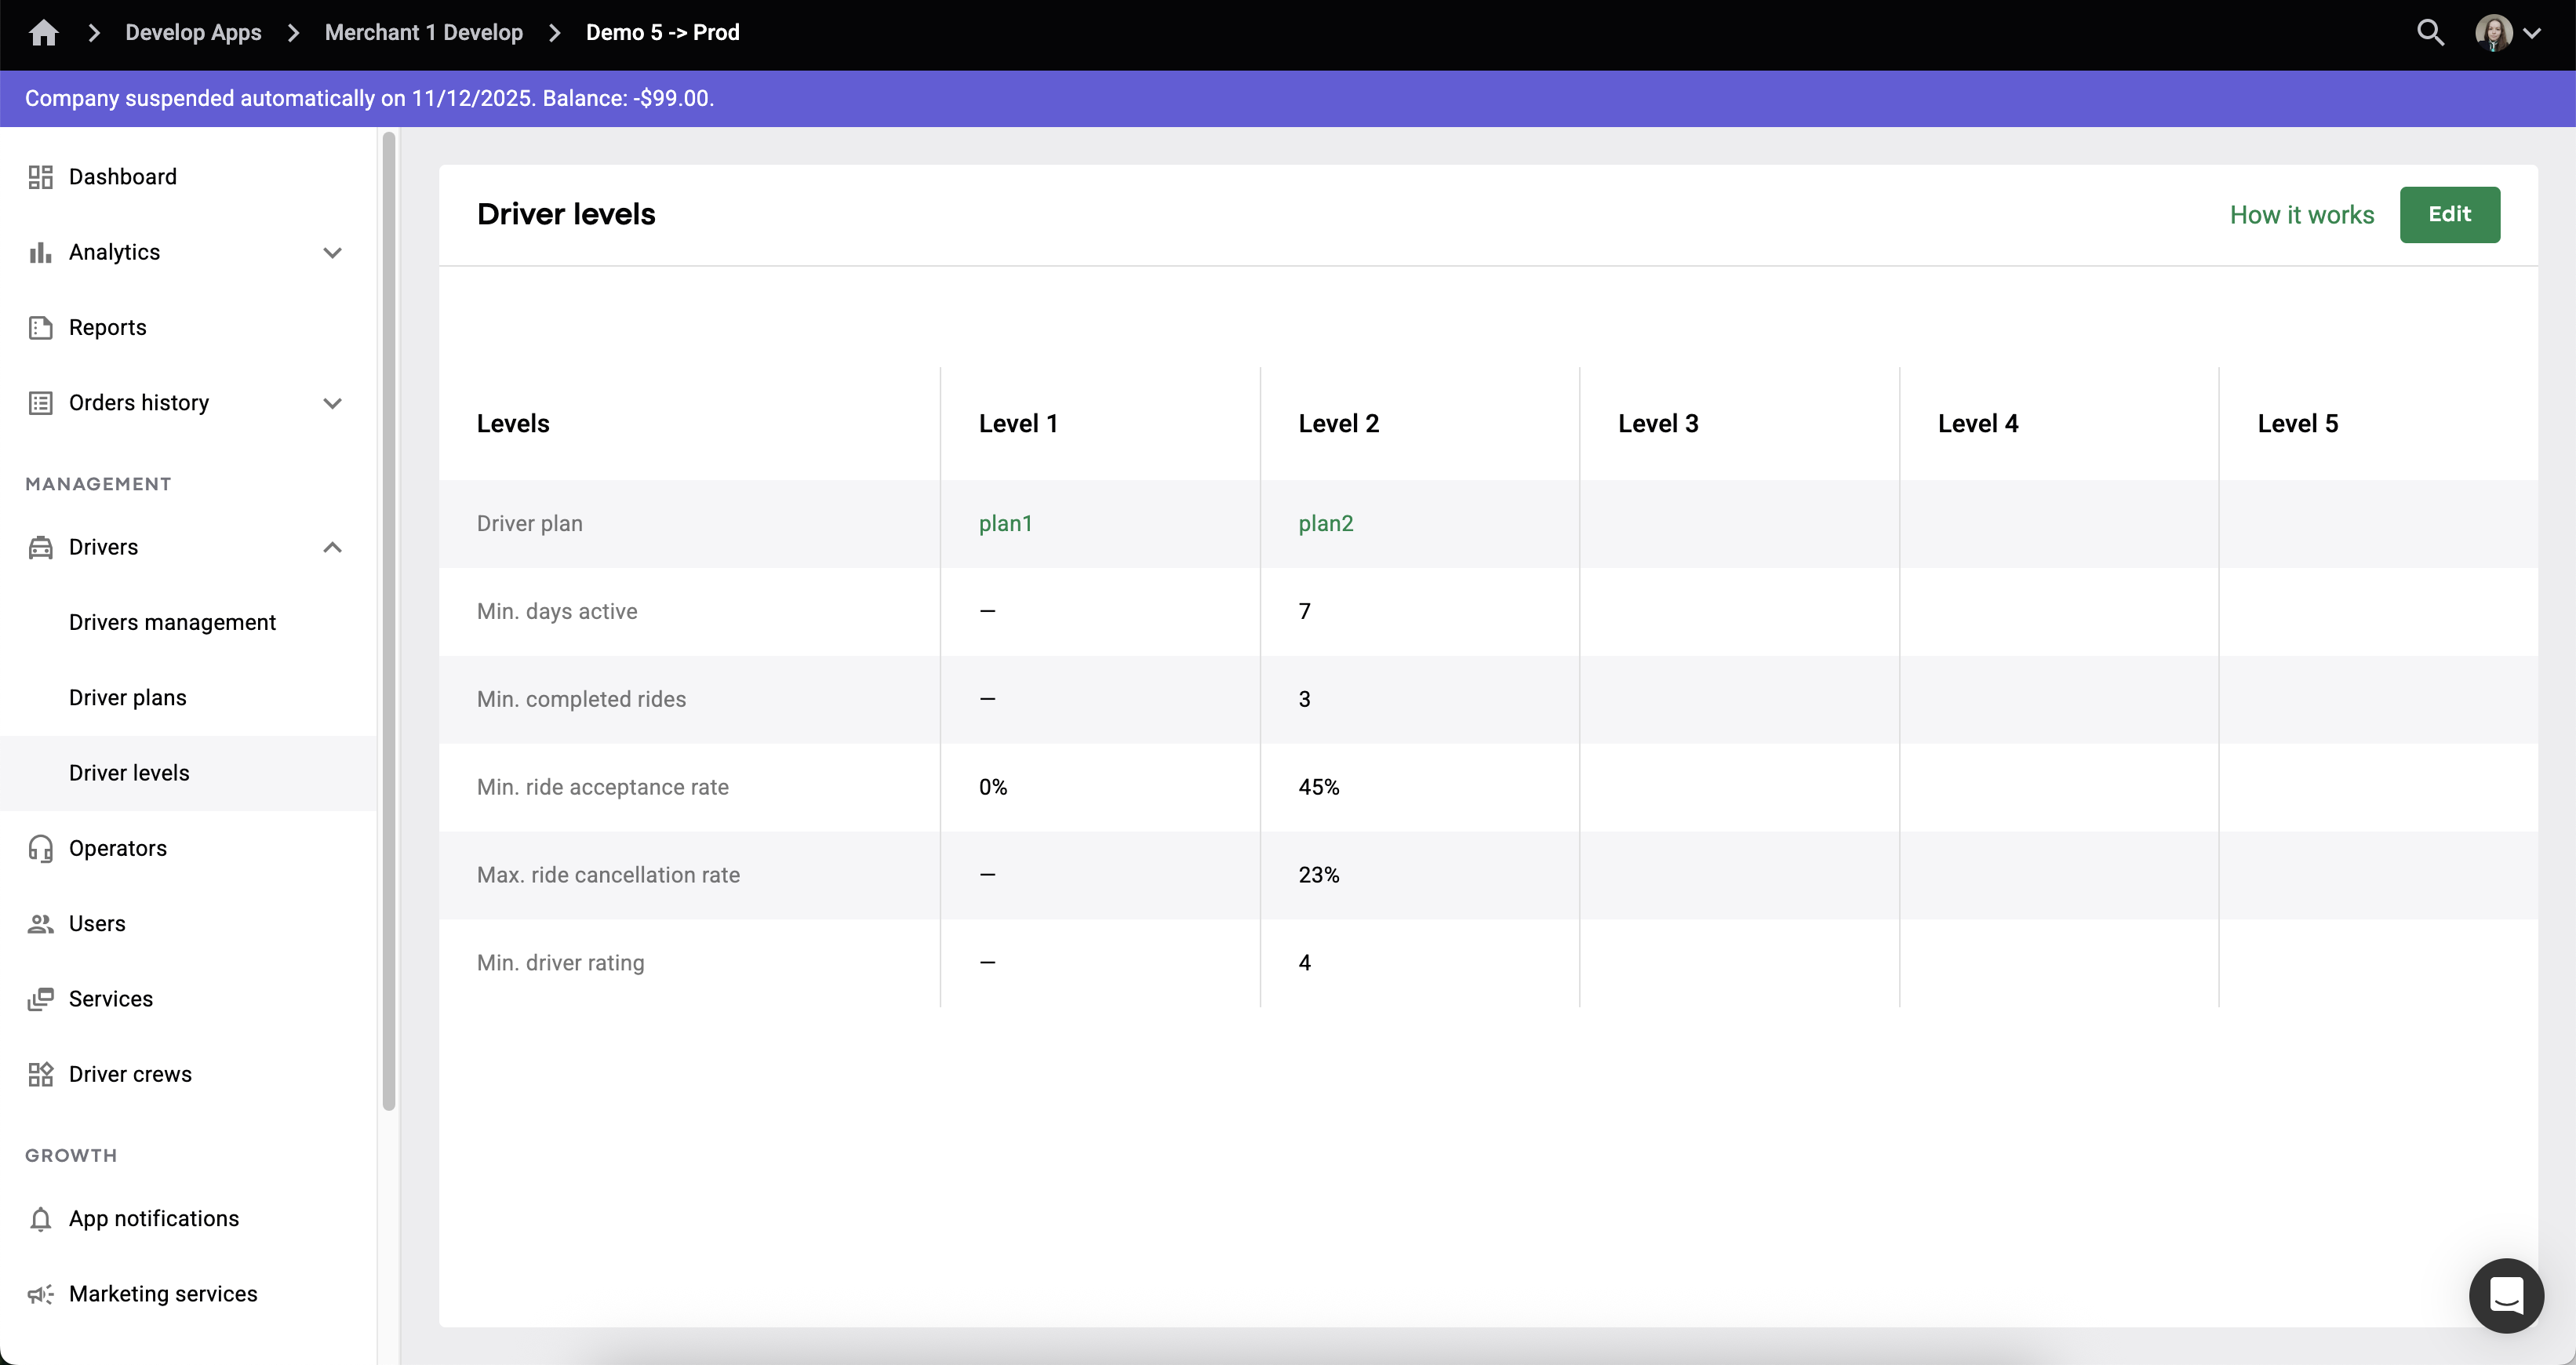The image size is (2576, 1365).
Task: Open the plan2 driver plan link
Action: [x=1325, y=524]
